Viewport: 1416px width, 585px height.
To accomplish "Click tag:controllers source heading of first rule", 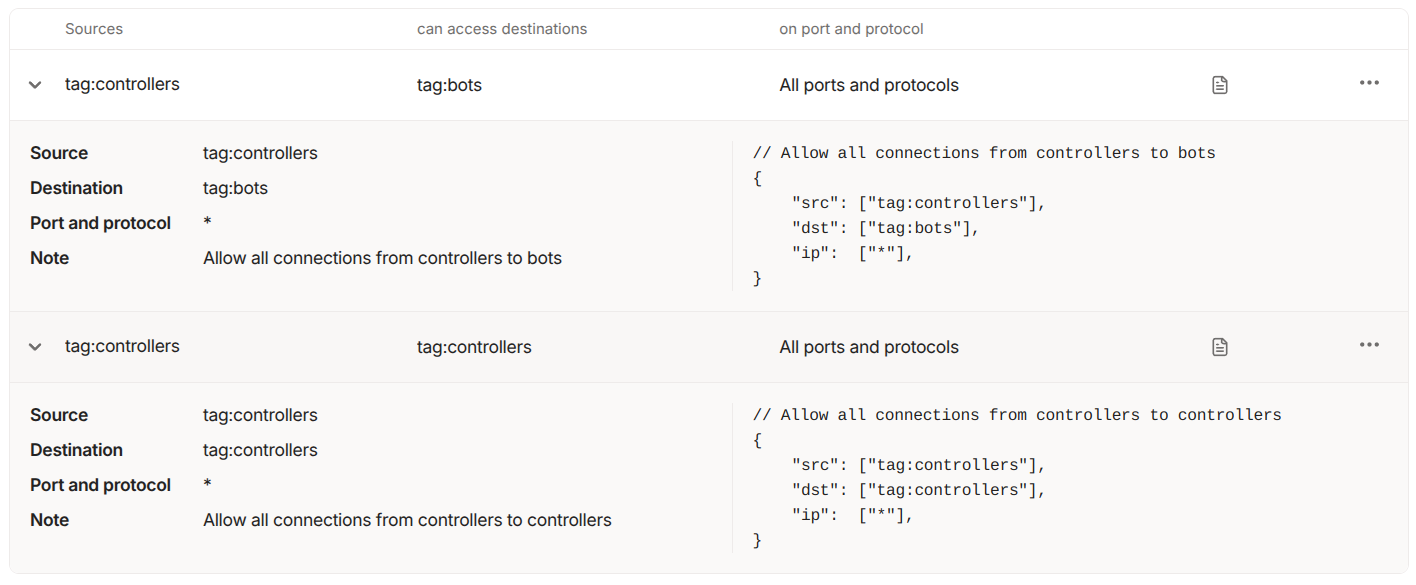I will point(122,84).
